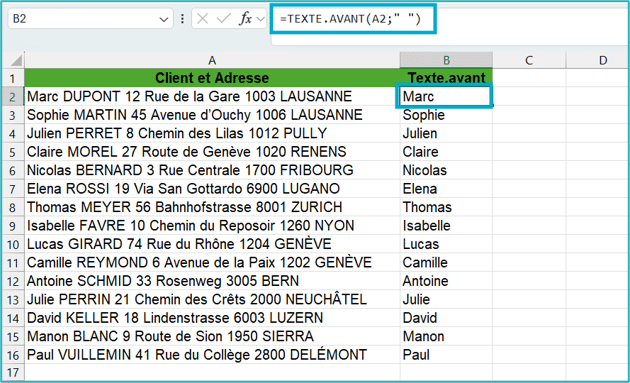Select row 12 header

(x=13, y=281)
